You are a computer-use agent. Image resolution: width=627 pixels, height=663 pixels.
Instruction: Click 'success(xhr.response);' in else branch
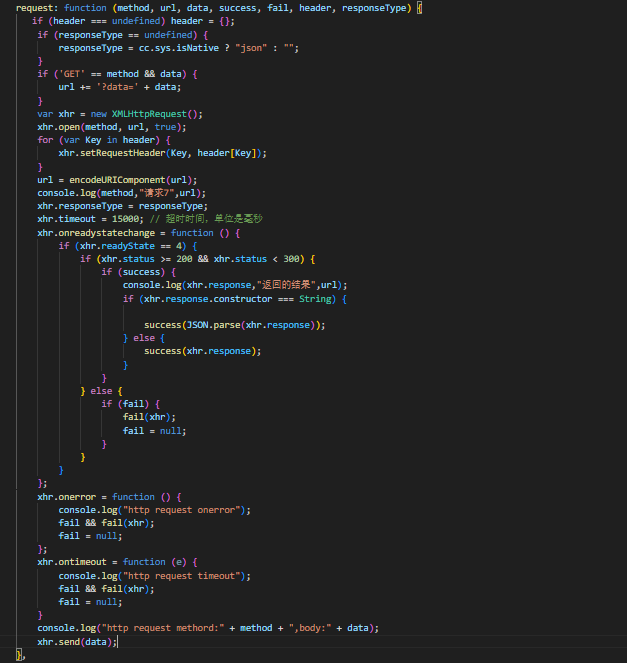pyautogui.click(x=203, y=351)
